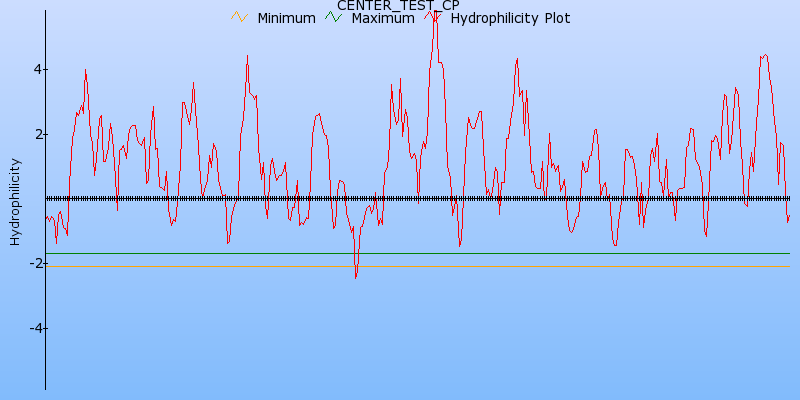Click the y-axis tick label 2

point(38,134)
